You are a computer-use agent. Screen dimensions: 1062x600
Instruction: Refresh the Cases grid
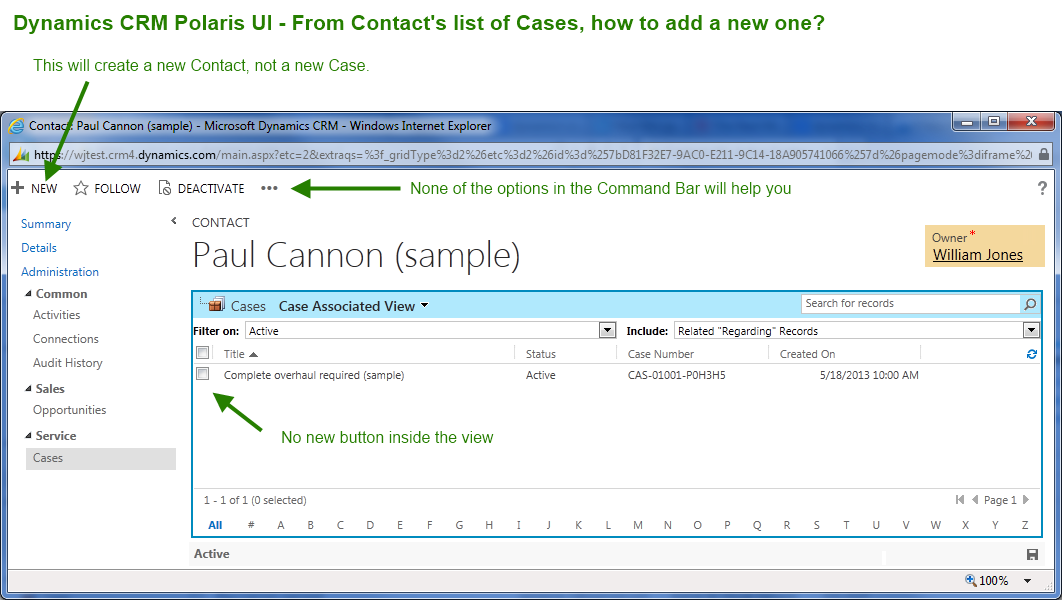point(1031,354)
